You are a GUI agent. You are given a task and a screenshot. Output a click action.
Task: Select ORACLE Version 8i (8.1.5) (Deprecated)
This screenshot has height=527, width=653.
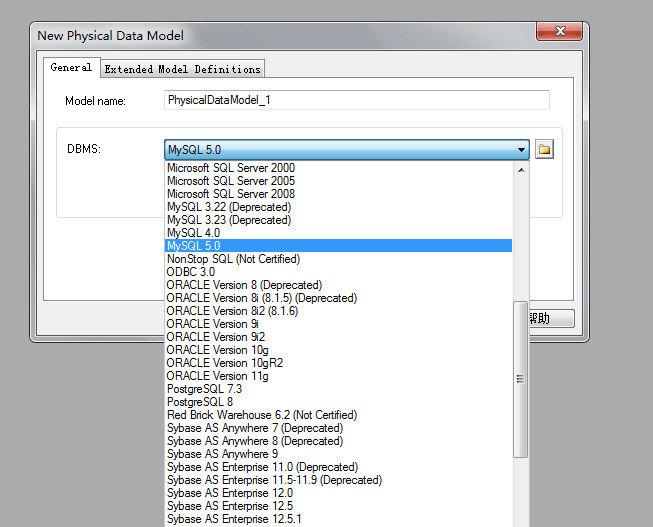[338, 298]
